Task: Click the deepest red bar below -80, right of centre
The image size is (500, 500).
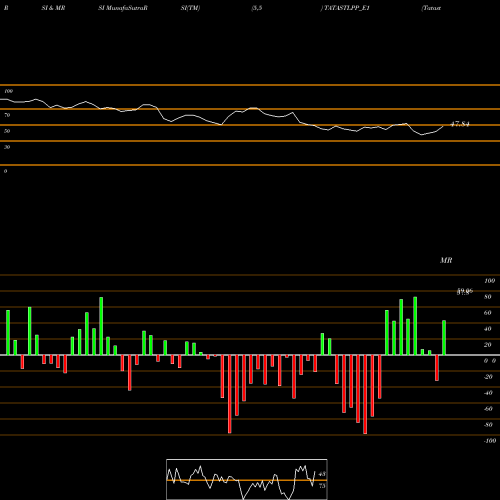Action: 365,394
